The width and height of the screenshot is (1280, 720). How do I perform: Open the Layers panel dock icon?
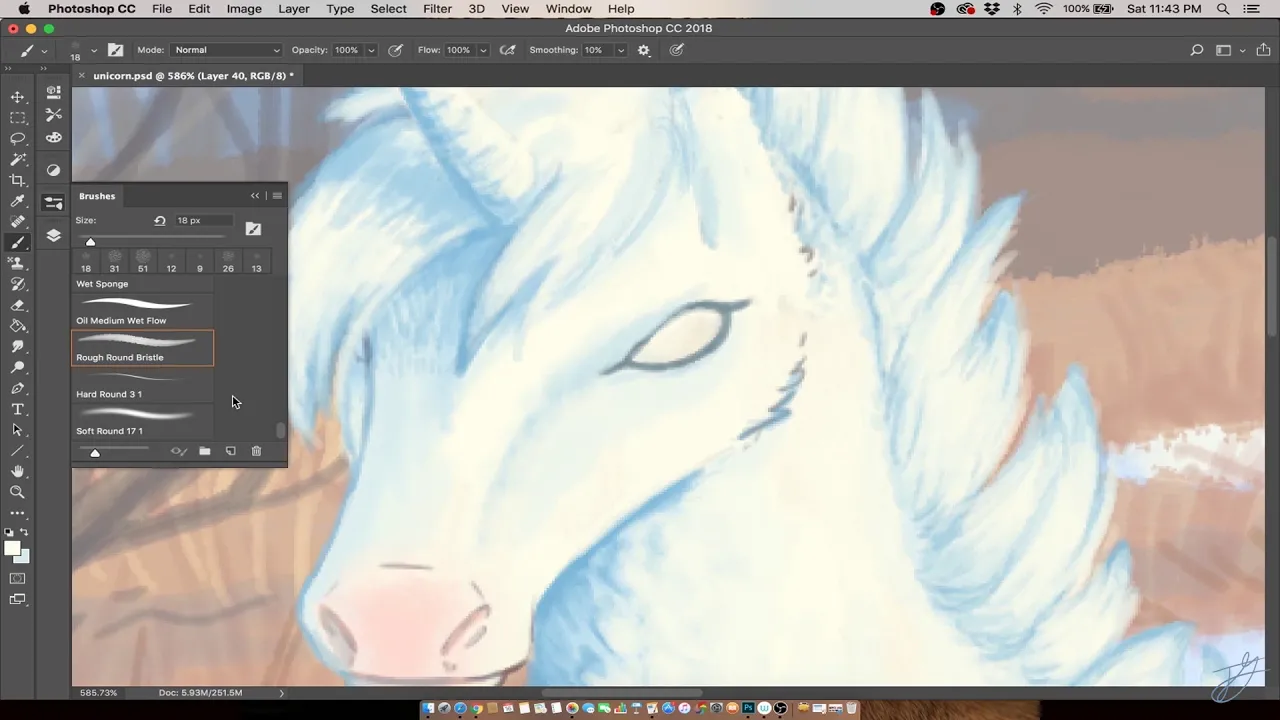pyautogui.click(x=54, y=236)
